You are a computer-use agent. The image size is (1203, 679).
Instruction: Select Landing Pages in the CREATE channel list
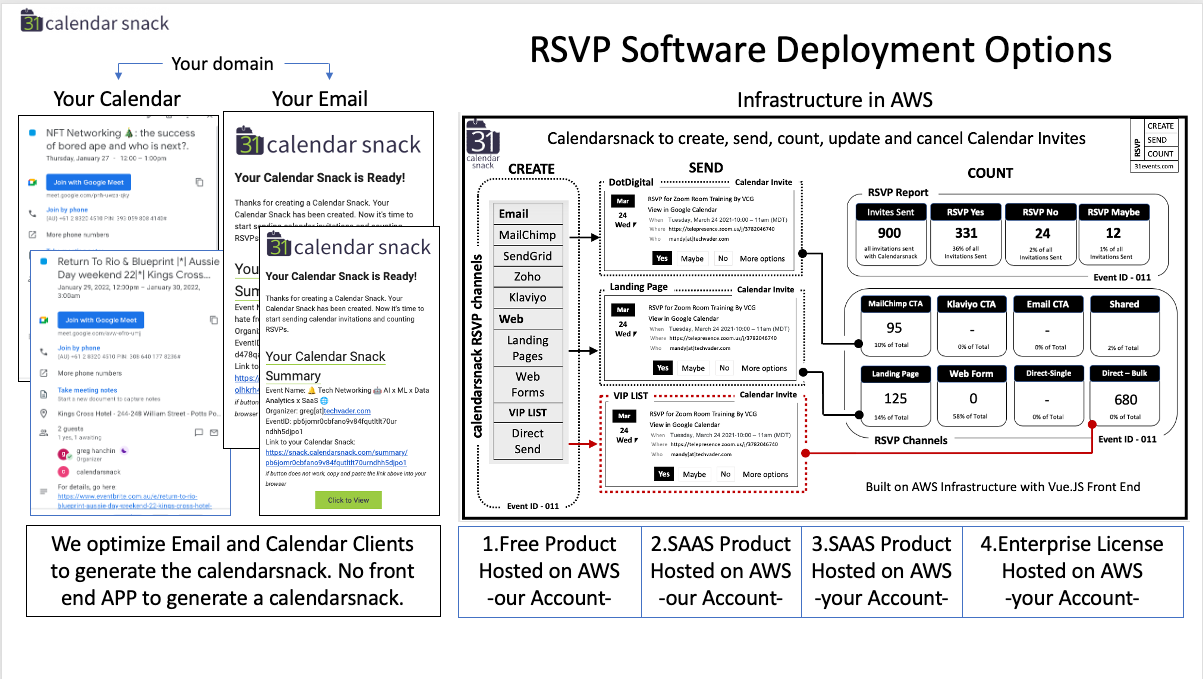point(527,347)
